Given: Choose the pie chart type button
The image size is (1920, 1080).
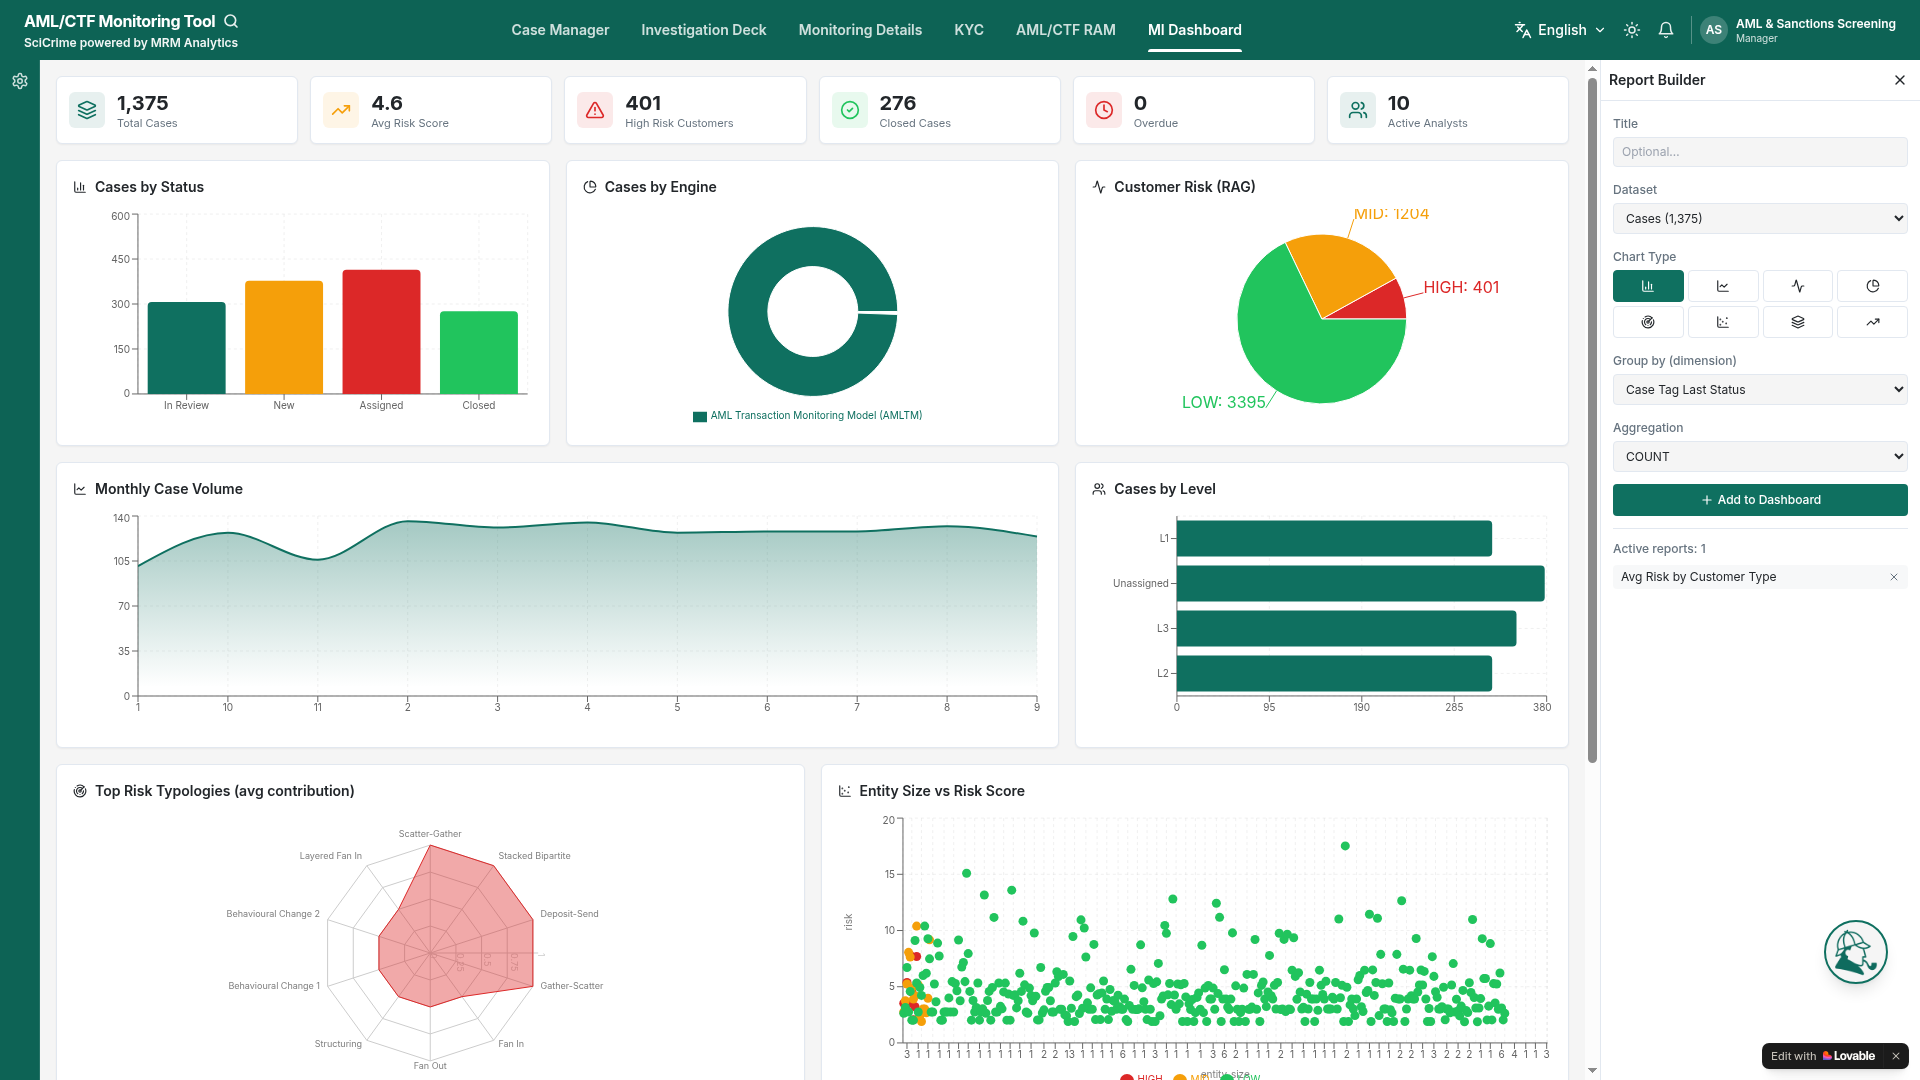Looking at the screenshot, I should [1873, 286].
